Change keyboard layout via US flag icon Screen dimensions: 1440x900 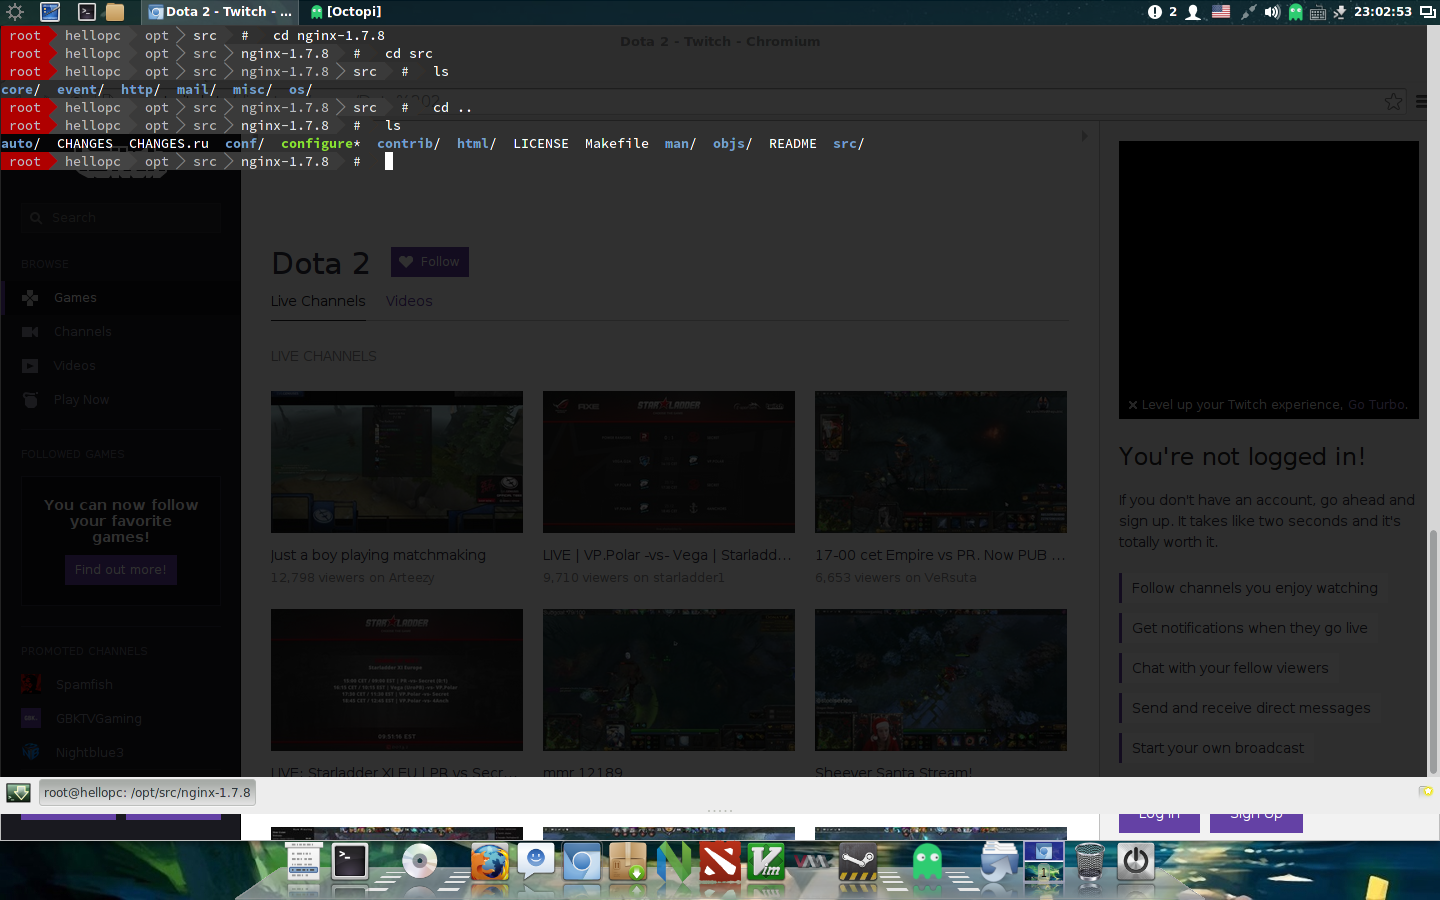tap(1221, 12)
